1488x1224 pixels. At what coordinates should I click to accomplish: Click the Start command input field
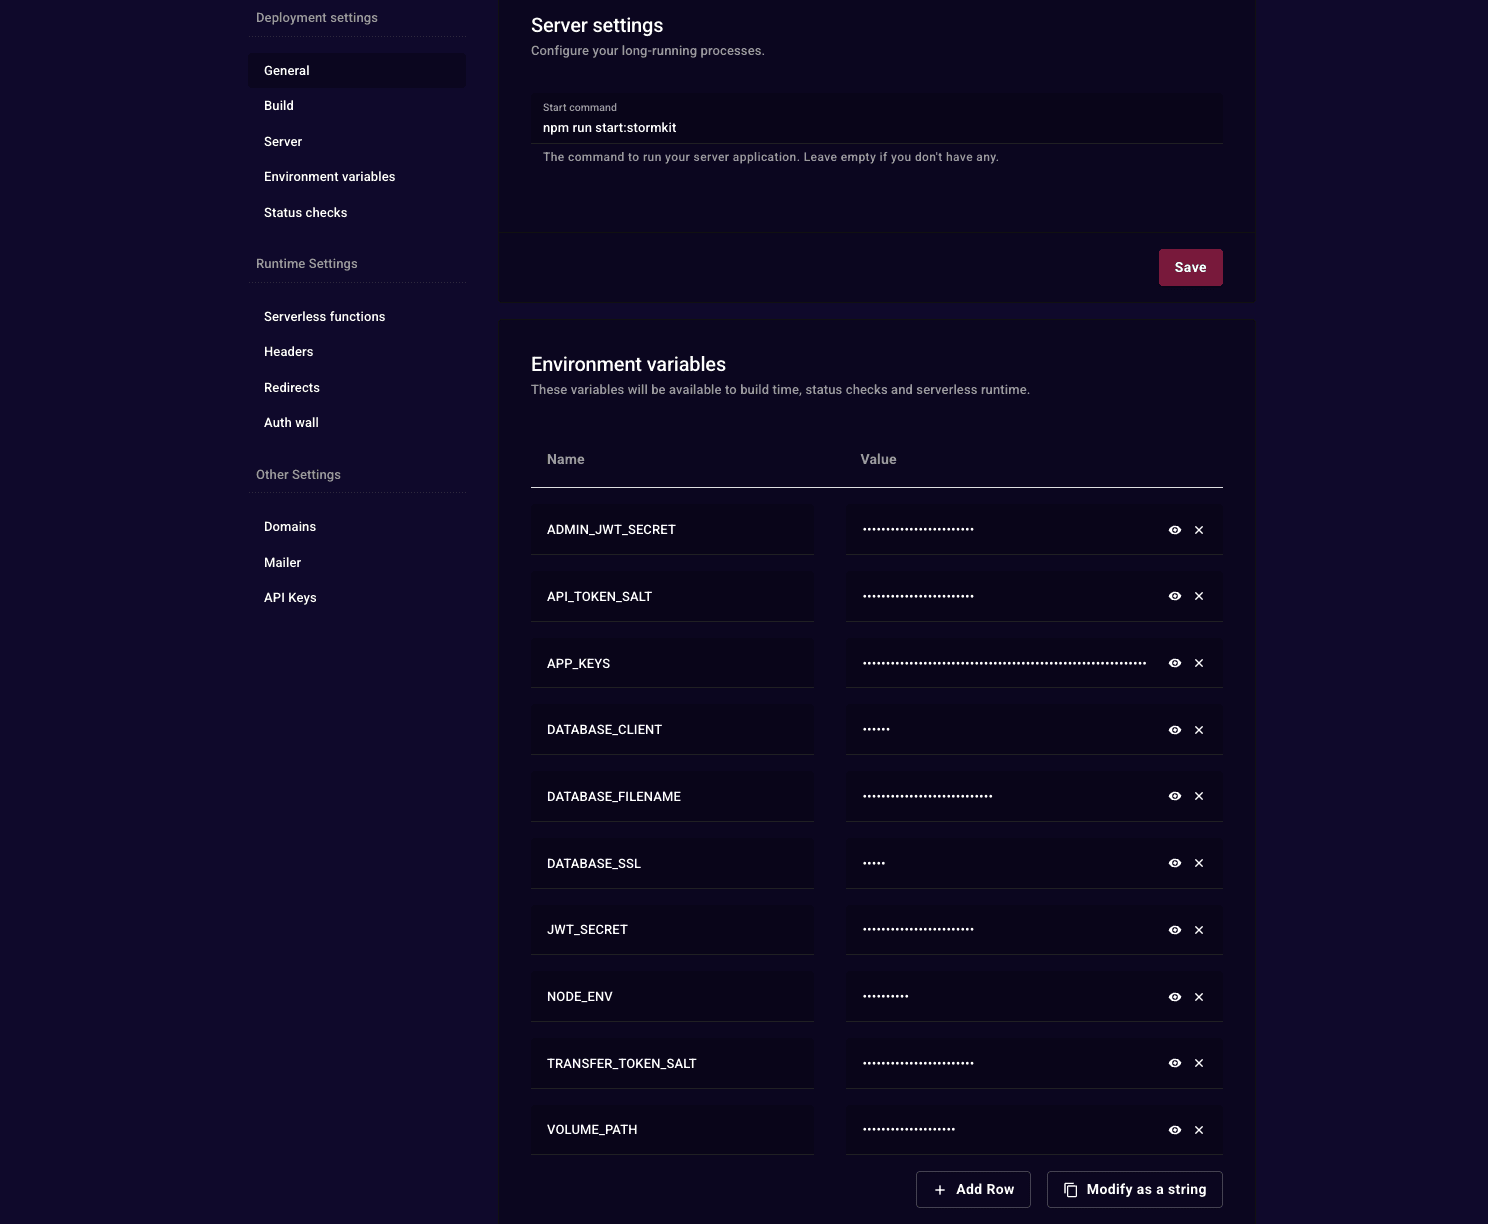click(x=877, y=127)
